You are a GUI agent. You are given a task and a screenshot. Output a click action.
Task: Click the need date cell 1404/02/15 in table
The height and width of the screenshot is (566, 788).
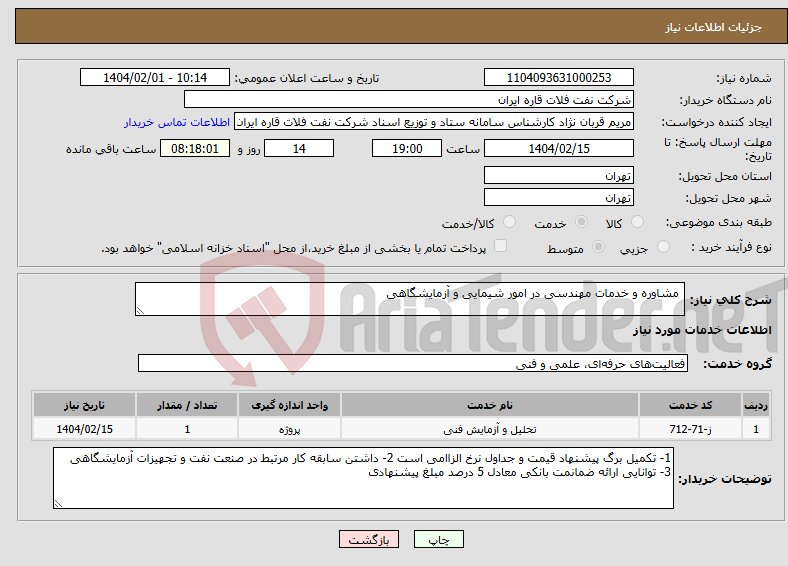point(84,429)
